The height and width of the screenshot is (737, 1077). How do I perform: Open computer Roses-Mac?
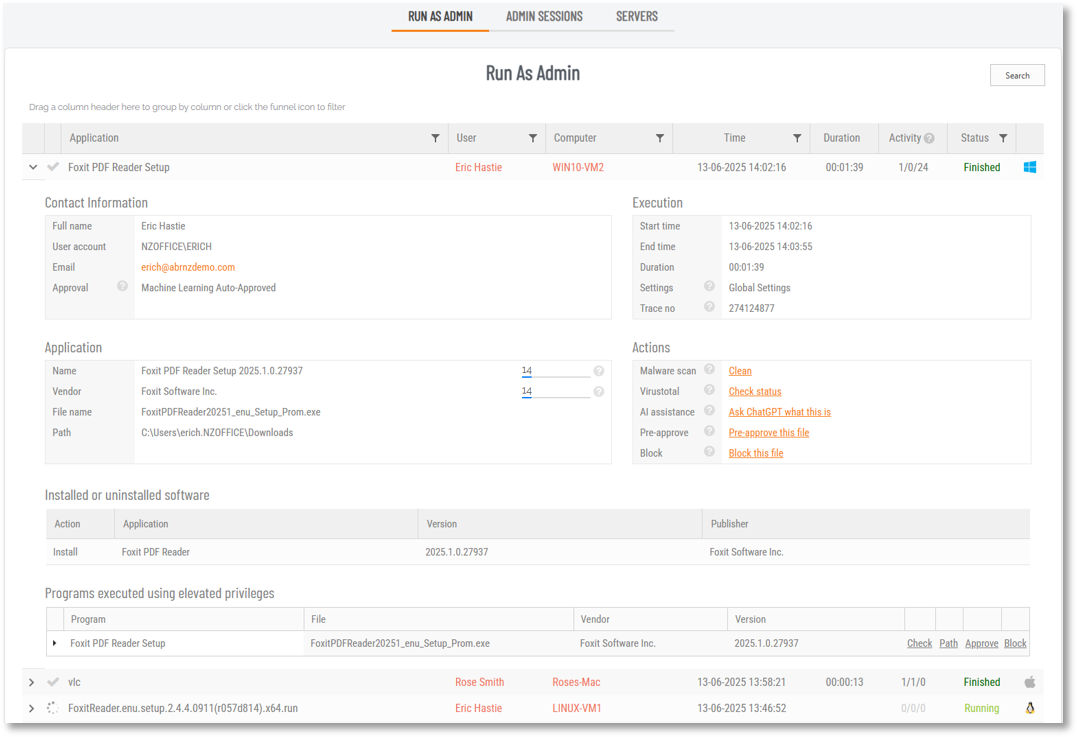576,682
